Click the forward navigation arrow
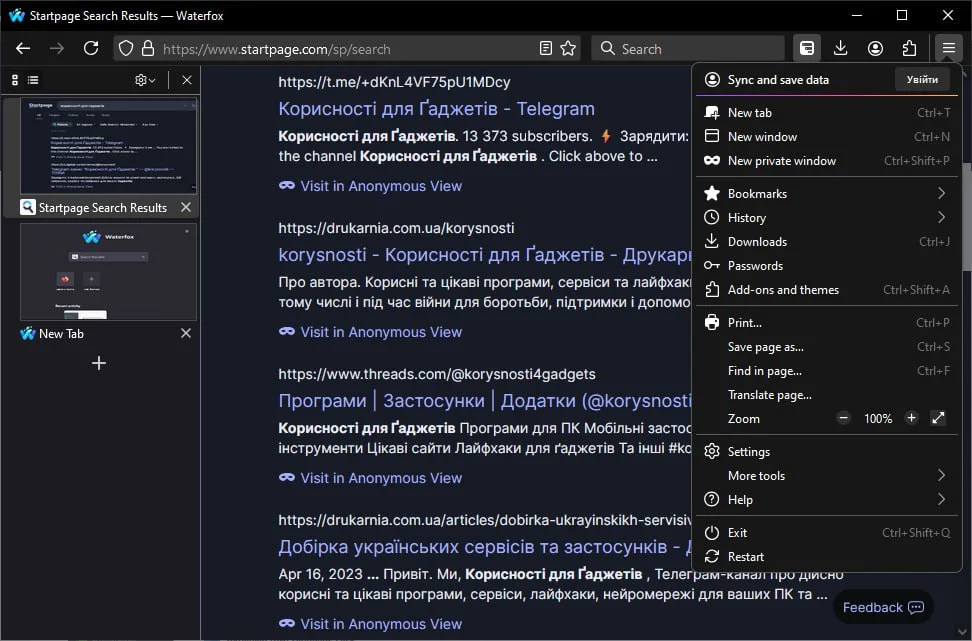Screen dimensions: 972x641 point(57,48)
